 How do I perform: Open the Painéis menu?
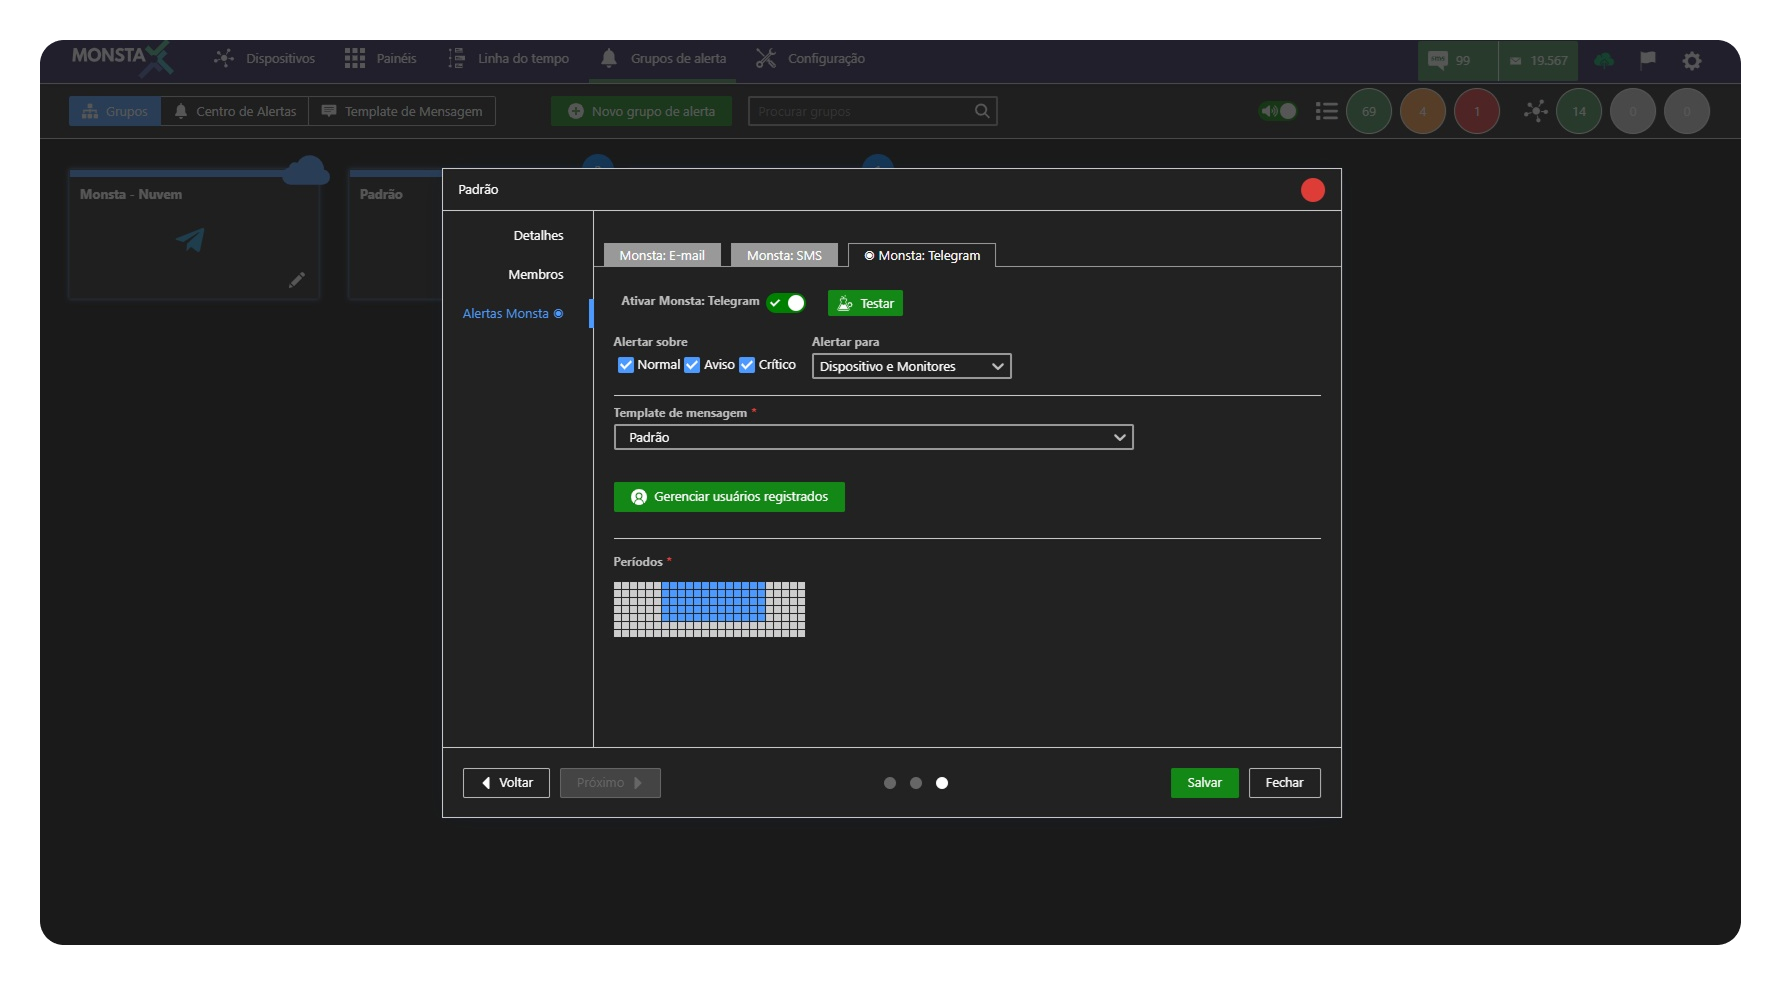[x=380, y=59]
